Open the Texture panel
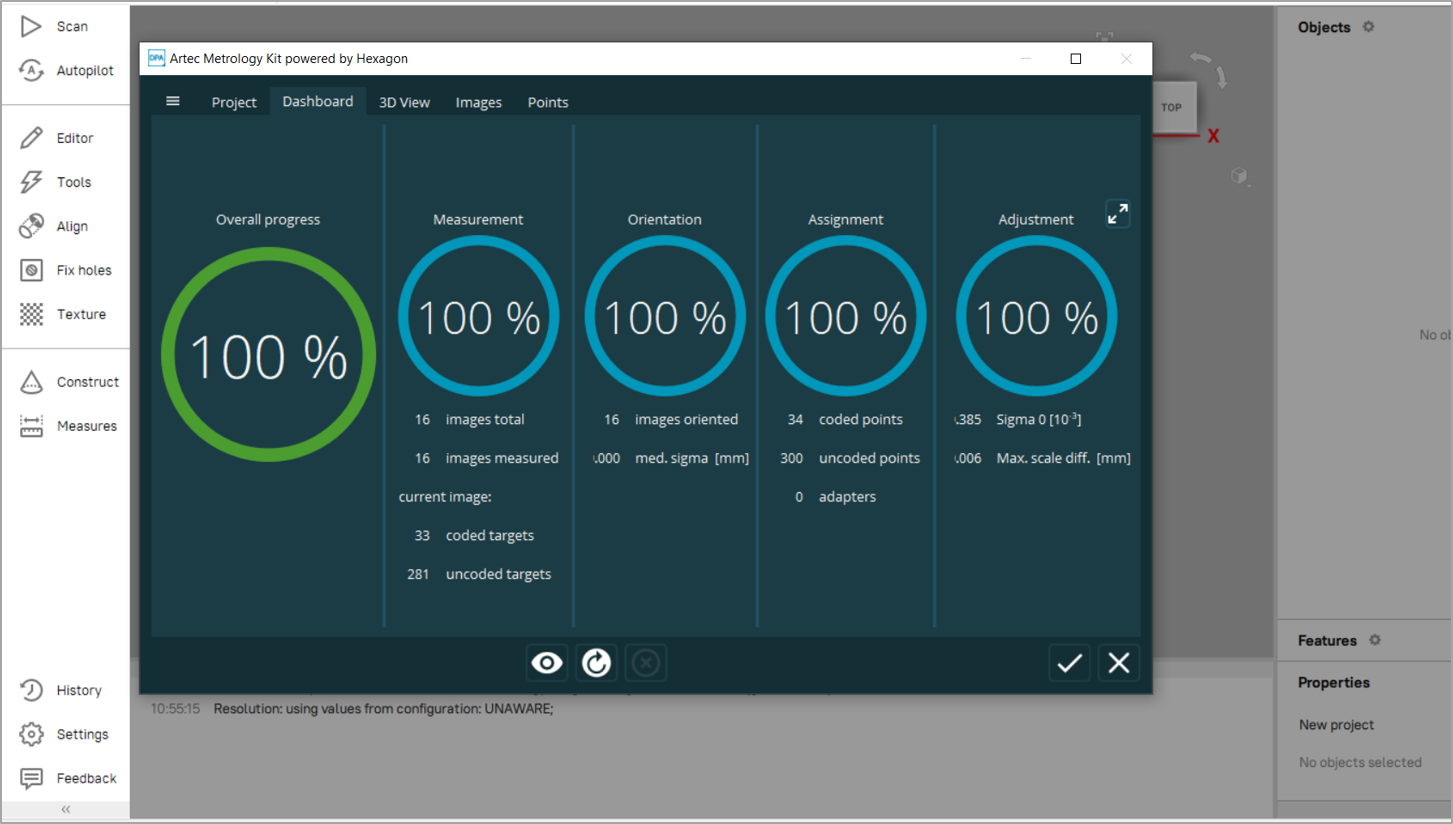1453x824 pixels. coord(63,314)
